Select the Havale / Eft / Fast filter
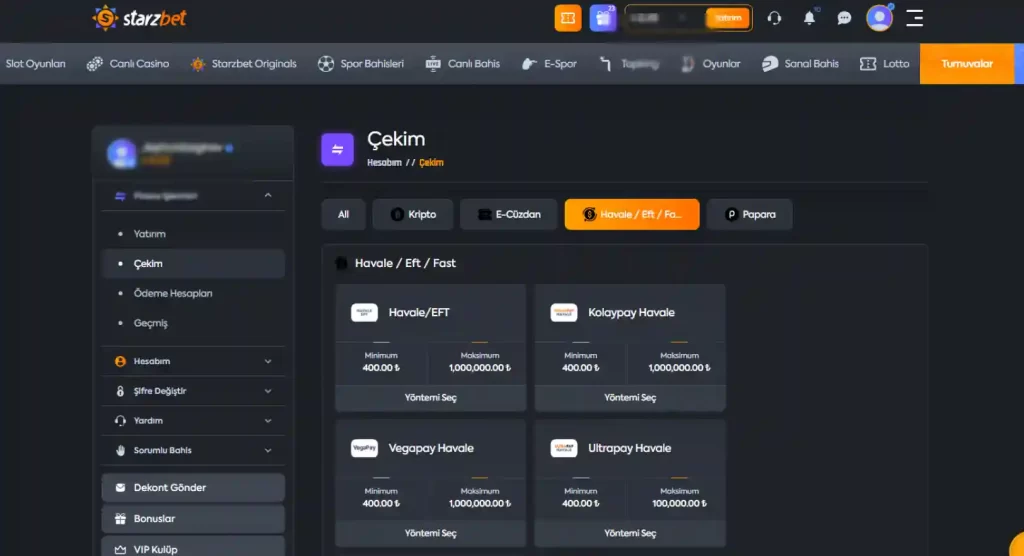Image resolution: width=1024 pixels, height=556 pixels. tap(632, 214)
